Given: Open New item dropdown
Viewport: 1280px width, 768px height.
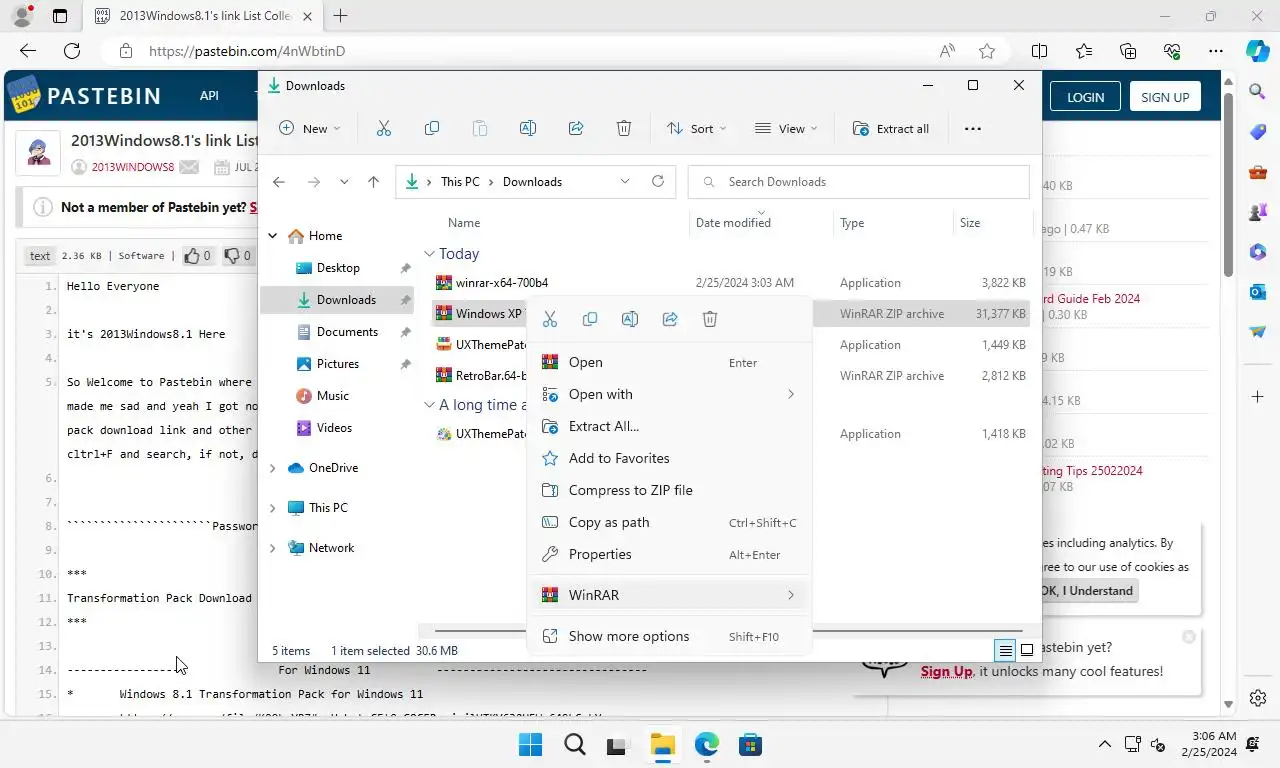Looking at the screenshot, I should 310,128.
